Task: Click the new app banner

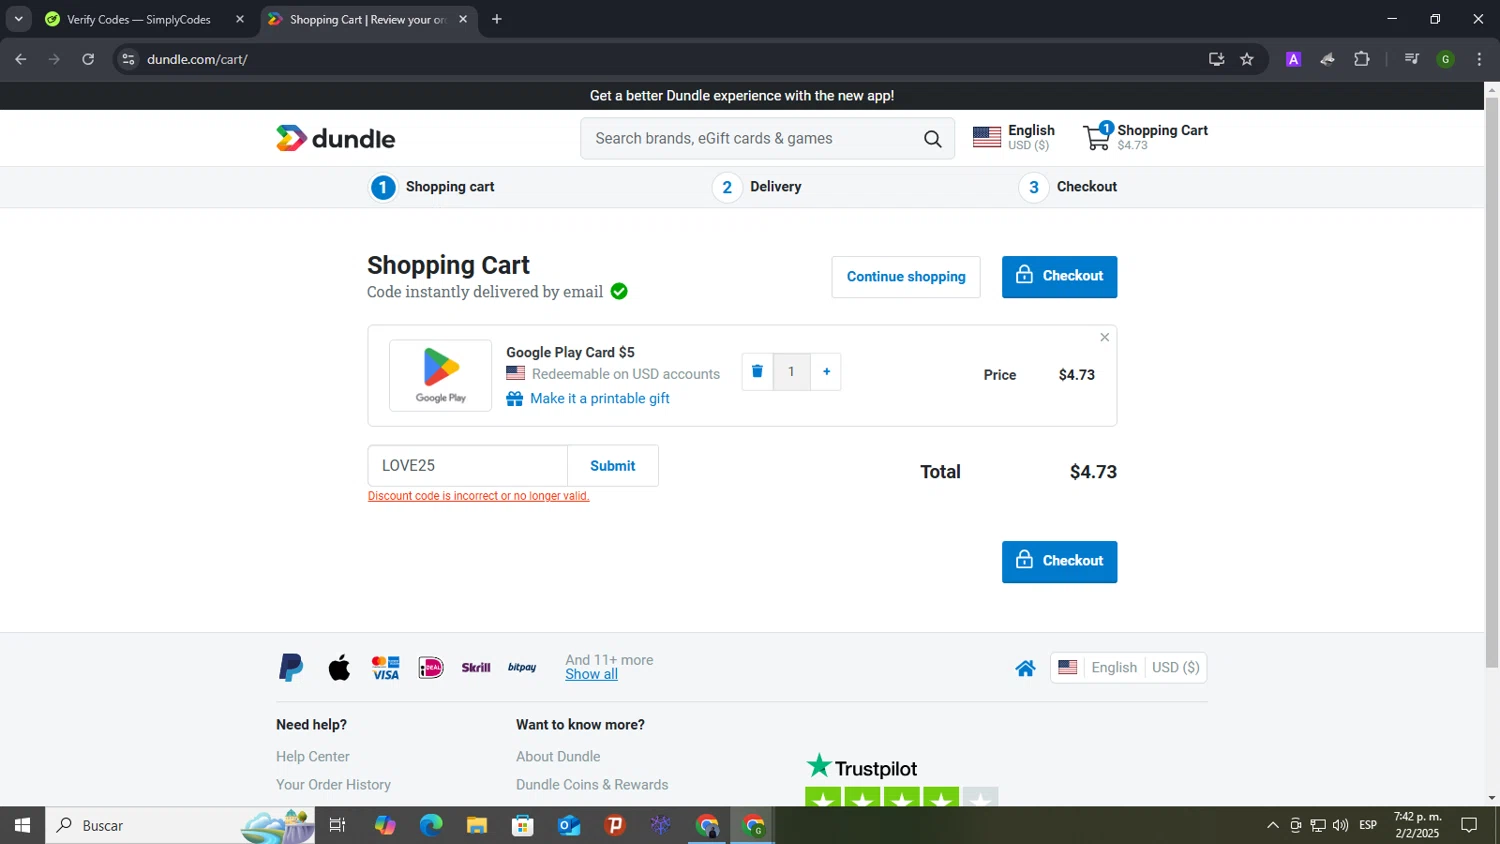Action: coord(742,96)
